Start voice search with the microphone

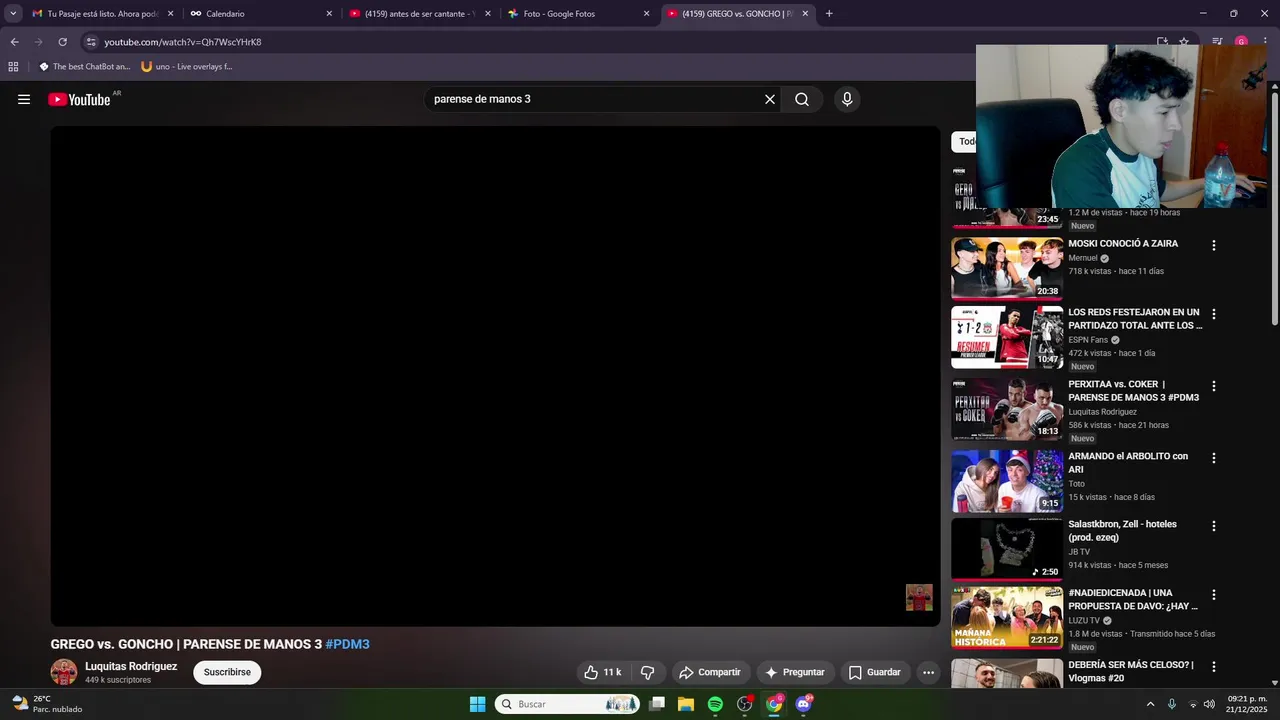click(x=847, y=99)
